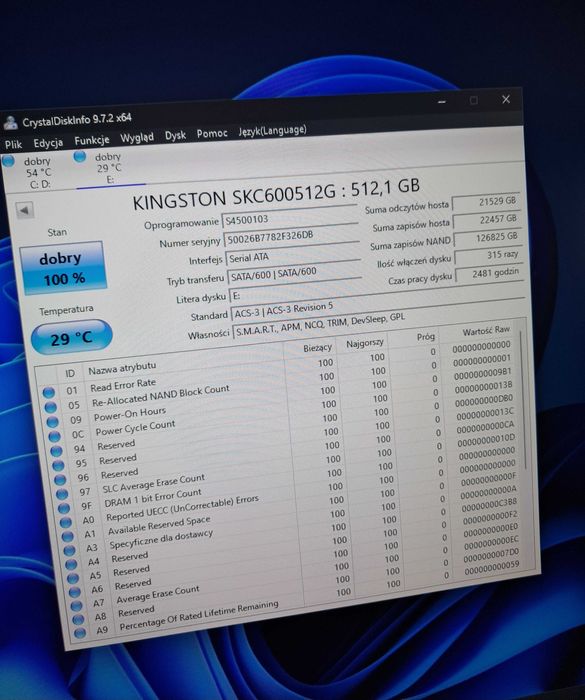
Task: Click the status icon for Percentage Of Rated Lifetime Remaining
Action: 80,632
